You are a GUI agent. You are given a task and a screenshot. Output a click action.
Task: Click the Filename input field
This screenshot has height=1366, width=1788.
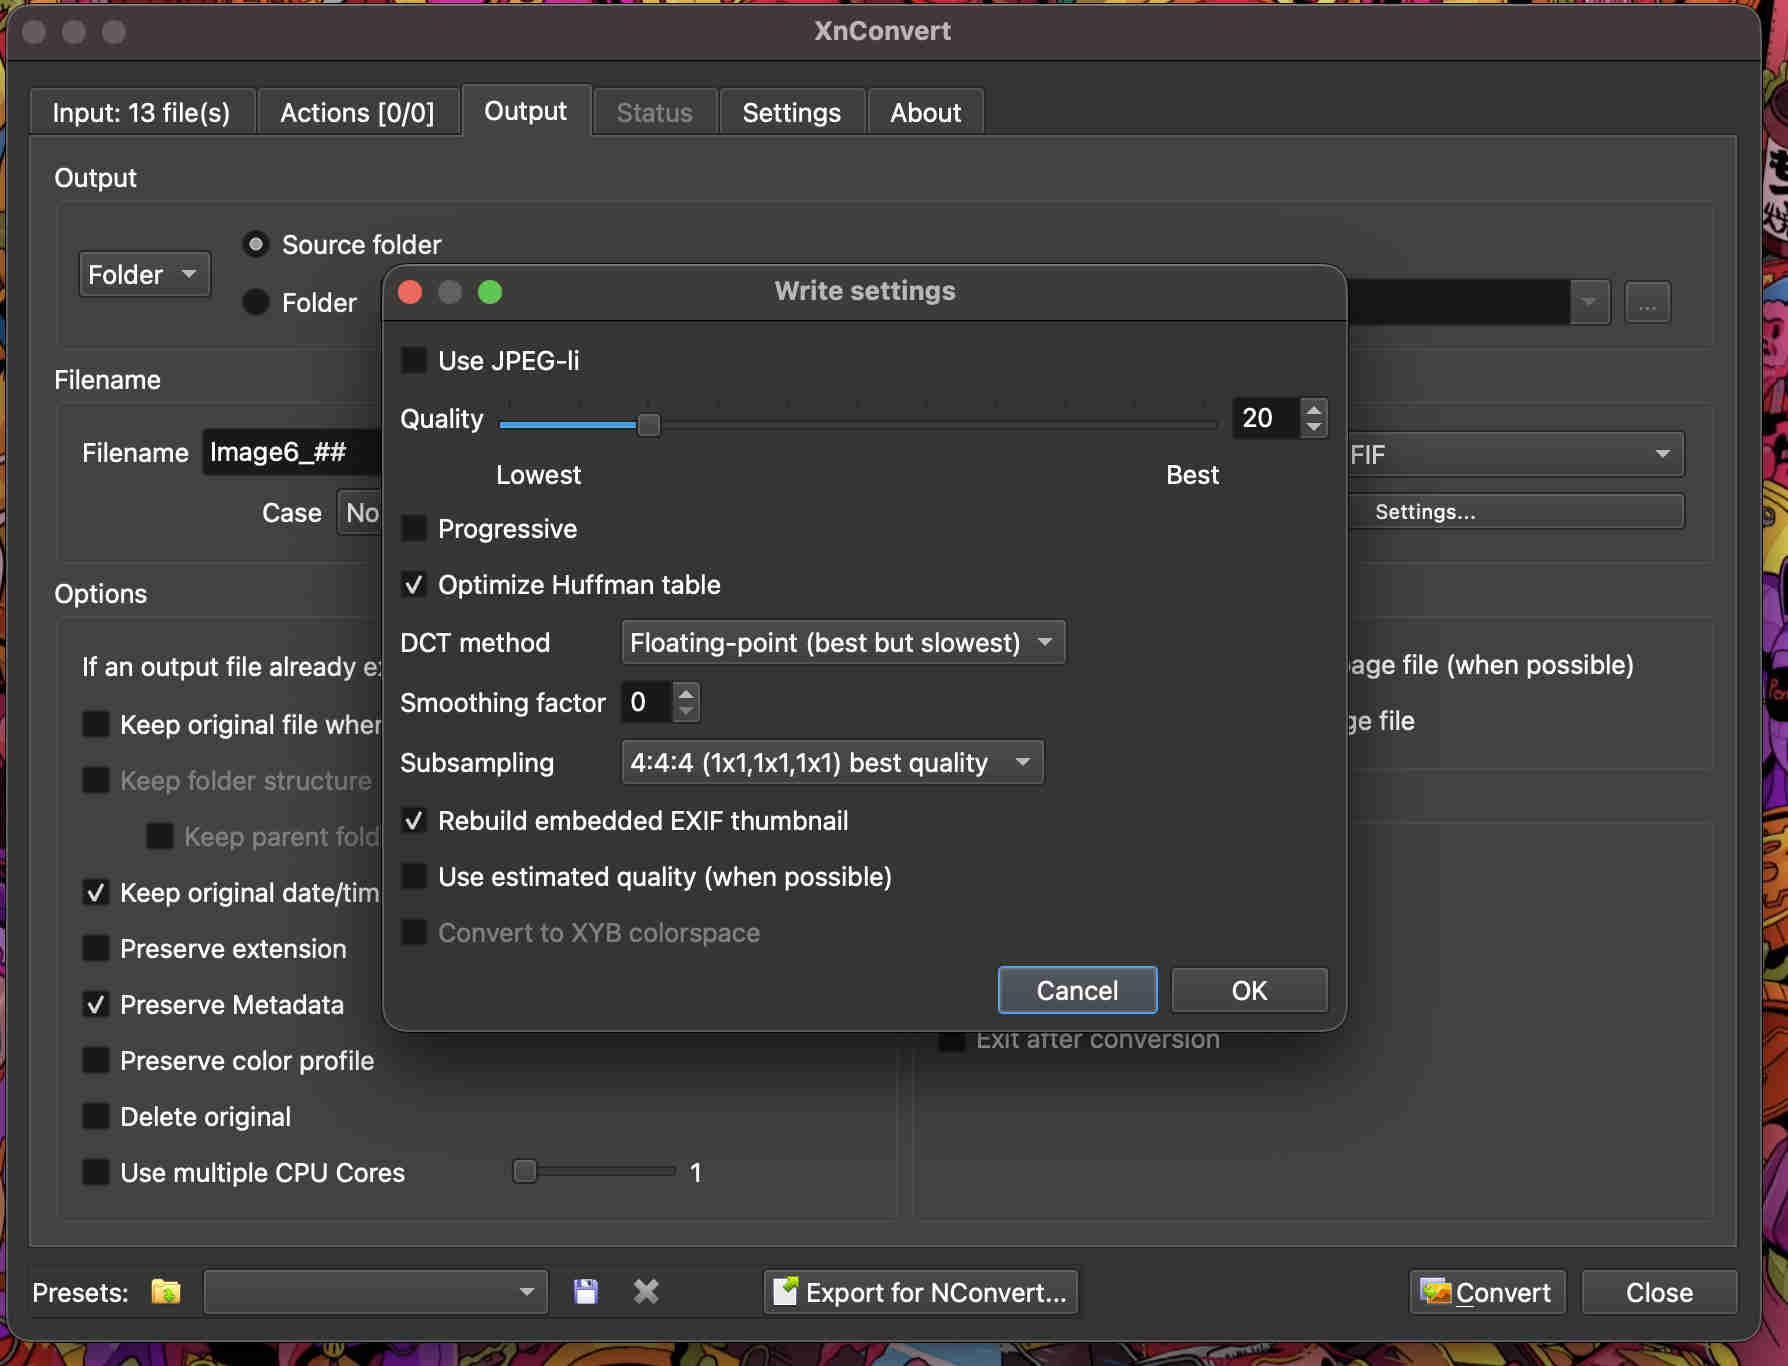[292, 452]
